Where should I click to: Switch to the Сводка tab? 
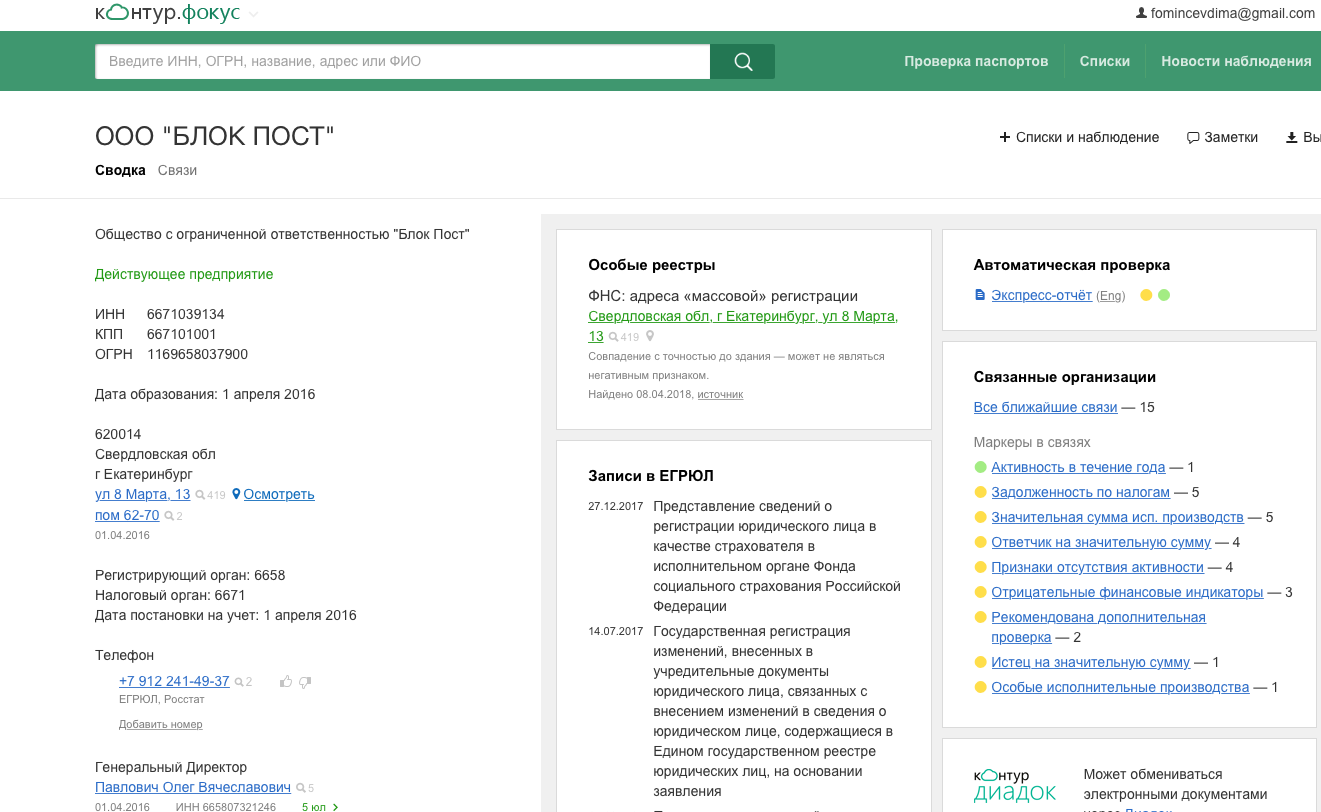click(120, 170)
